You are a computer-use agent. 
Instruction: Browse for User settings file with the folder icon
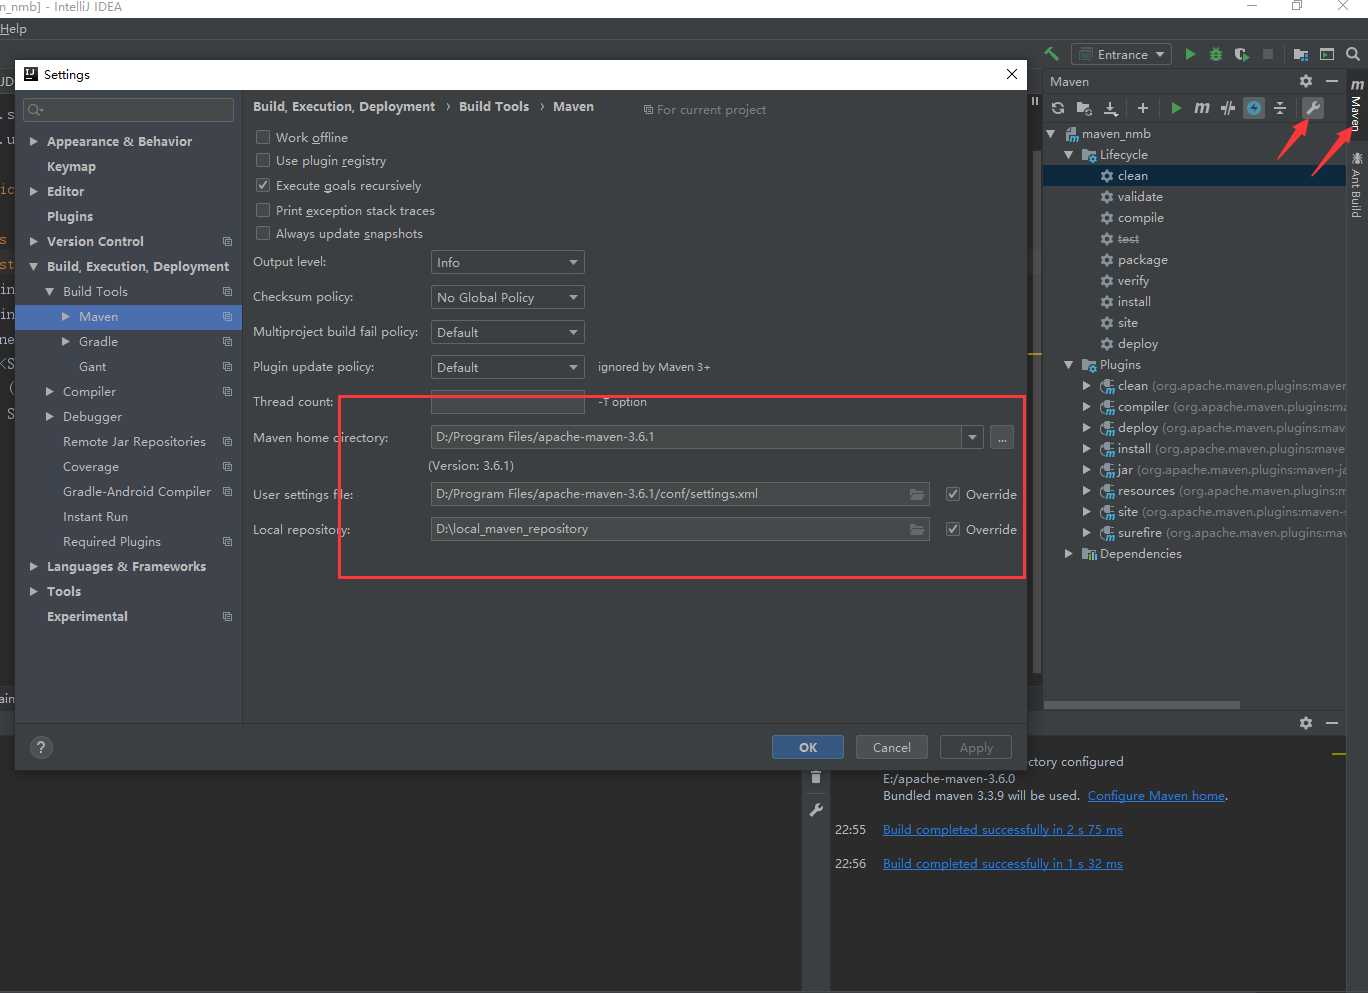[x=917, y=494]
